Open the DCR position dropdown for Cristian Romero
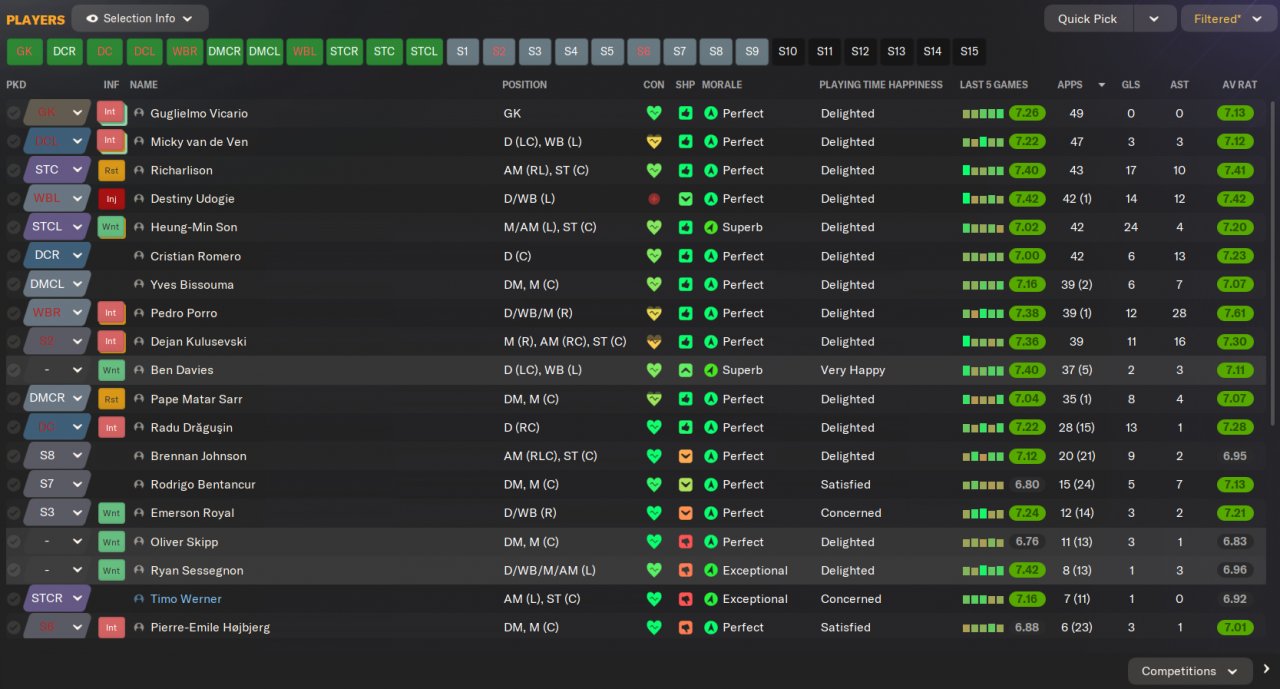The image size is (1280, 689). [58, 256]
